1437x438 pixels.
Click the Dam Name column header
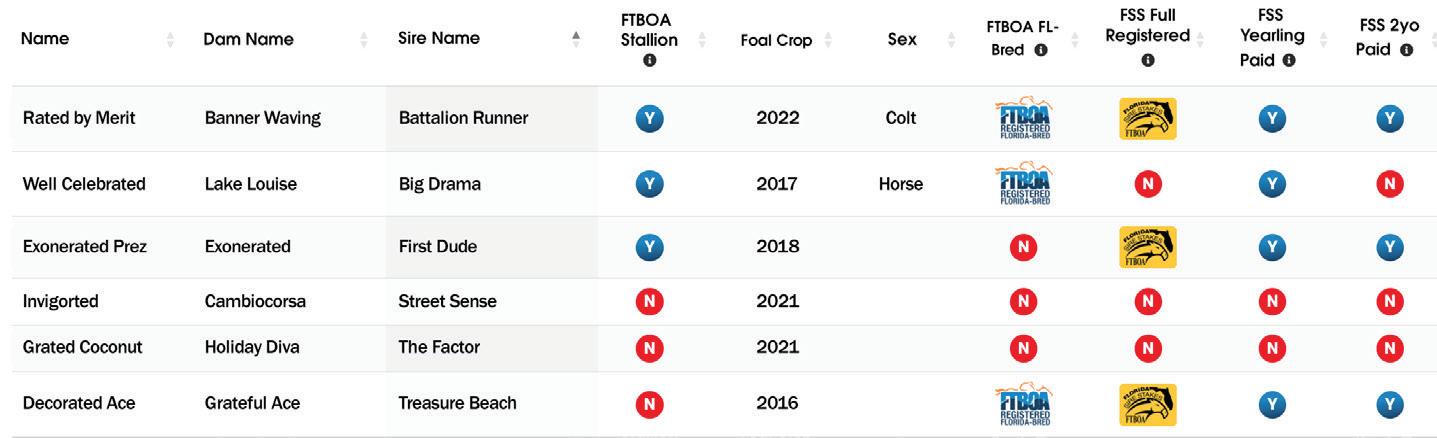[x=248, y=40]
